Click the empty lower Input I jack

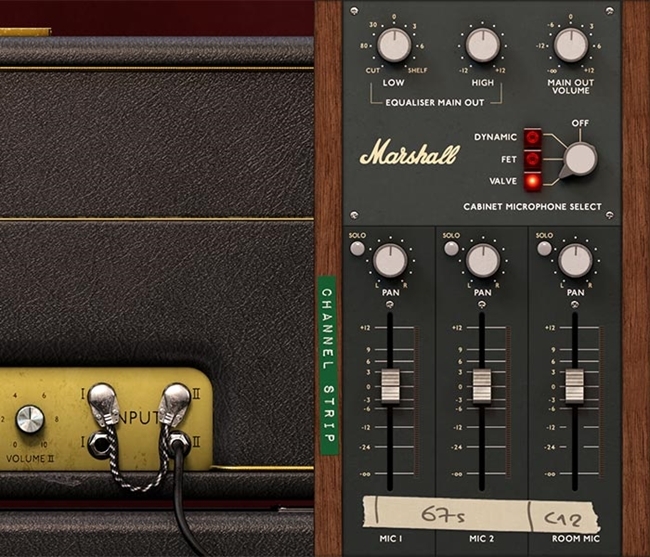click(99, 444)
